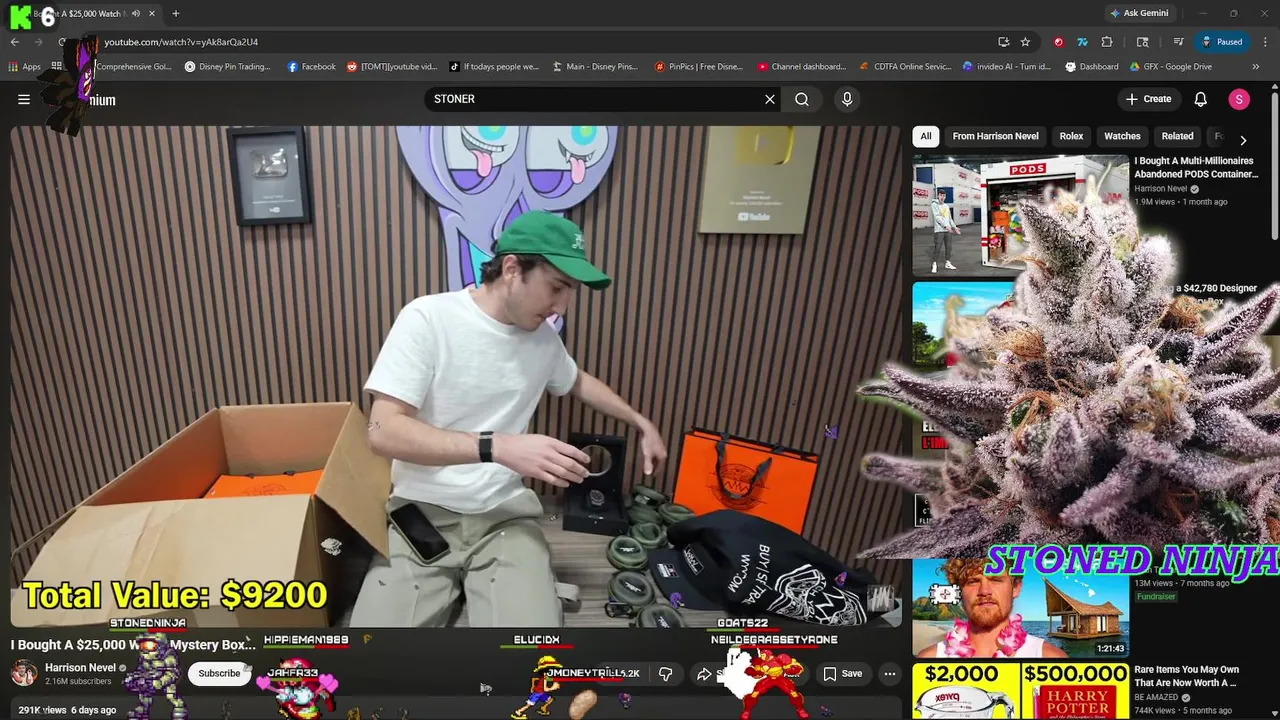
Task: Open PinPics bookmark
Action: point(699,67)
